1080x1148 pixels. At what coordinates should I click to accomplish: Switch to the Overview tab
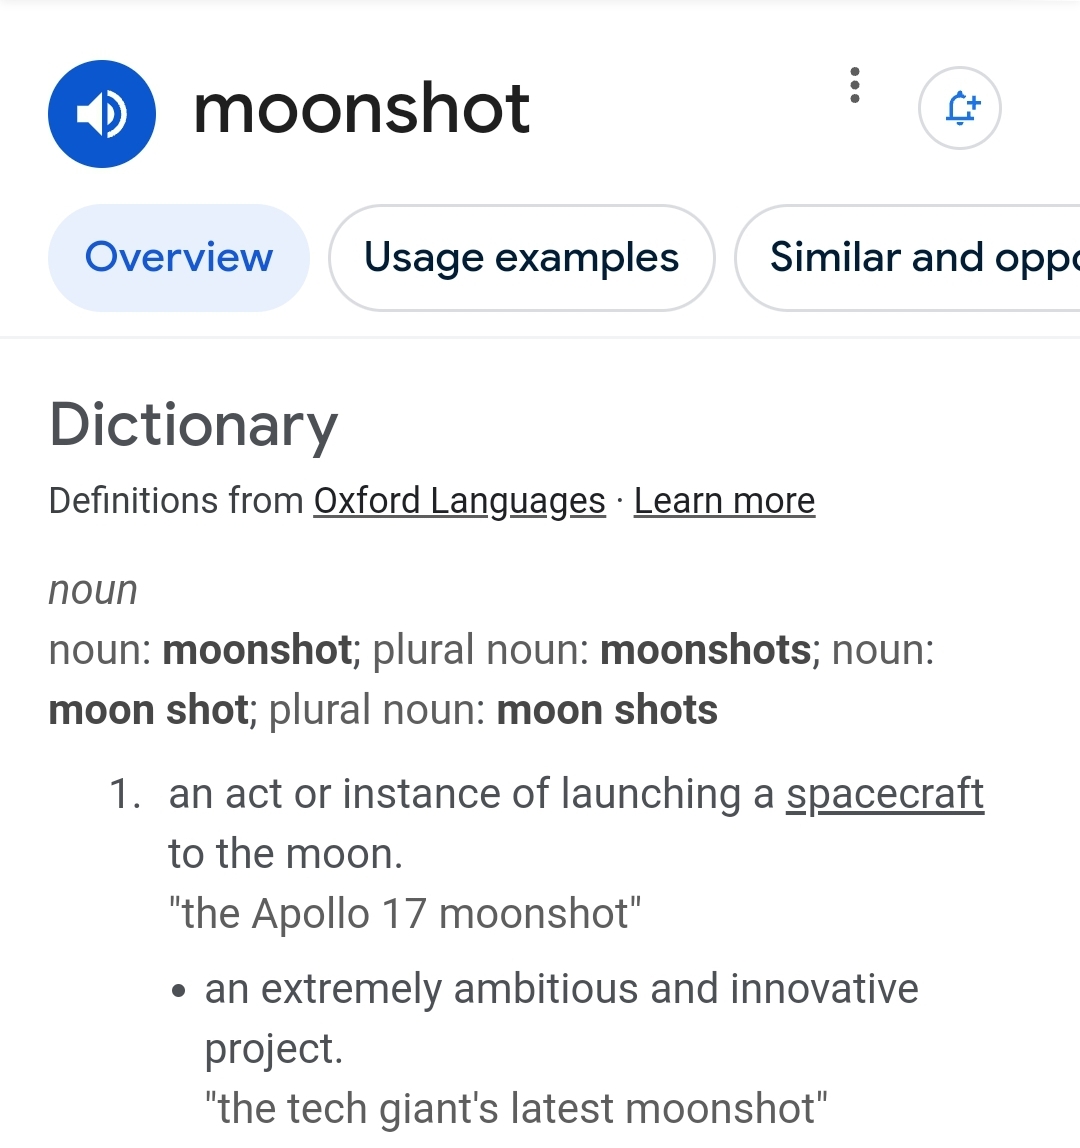click(x=179, y=258)
